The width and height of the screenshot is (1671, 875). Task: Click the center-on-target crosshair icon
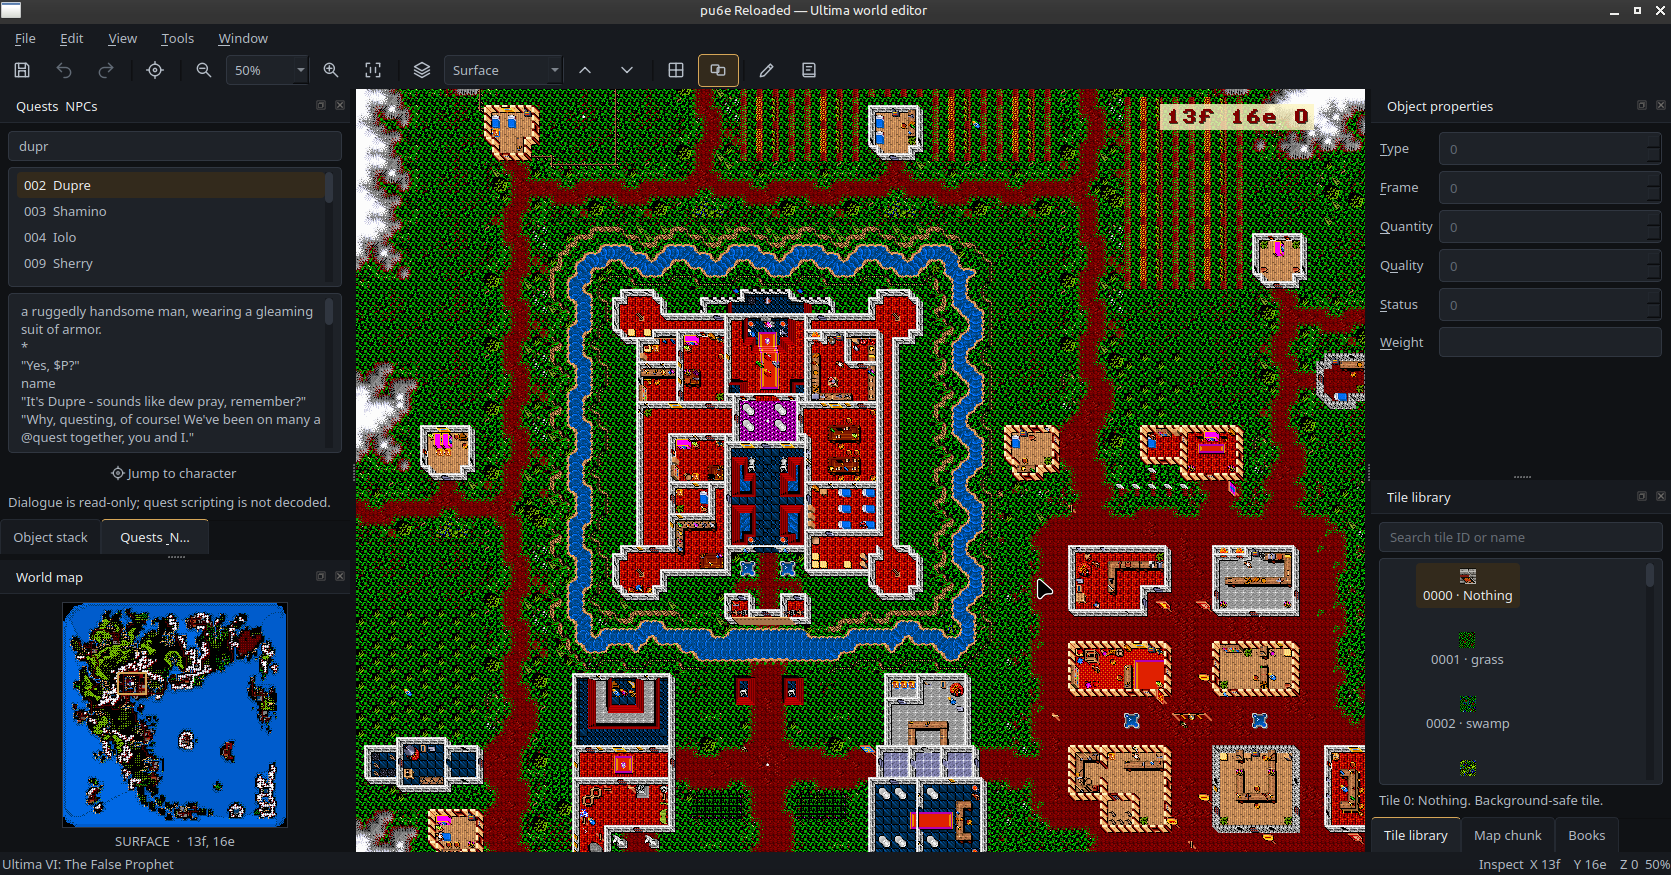(x=155, y=70)
